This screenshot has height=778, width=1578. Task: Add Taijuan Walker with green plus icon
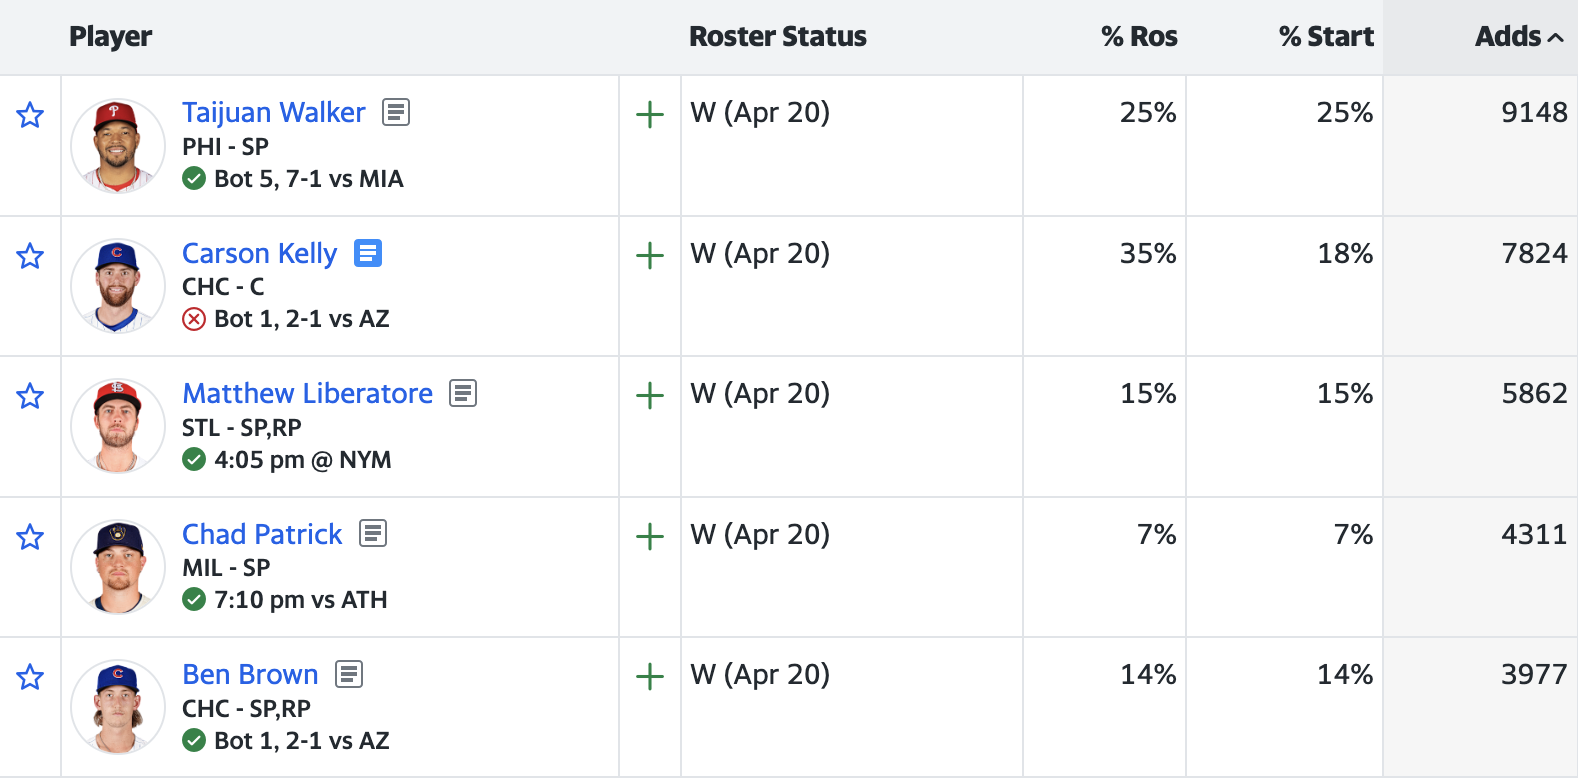pyautogui.click(x=650, y=114)
